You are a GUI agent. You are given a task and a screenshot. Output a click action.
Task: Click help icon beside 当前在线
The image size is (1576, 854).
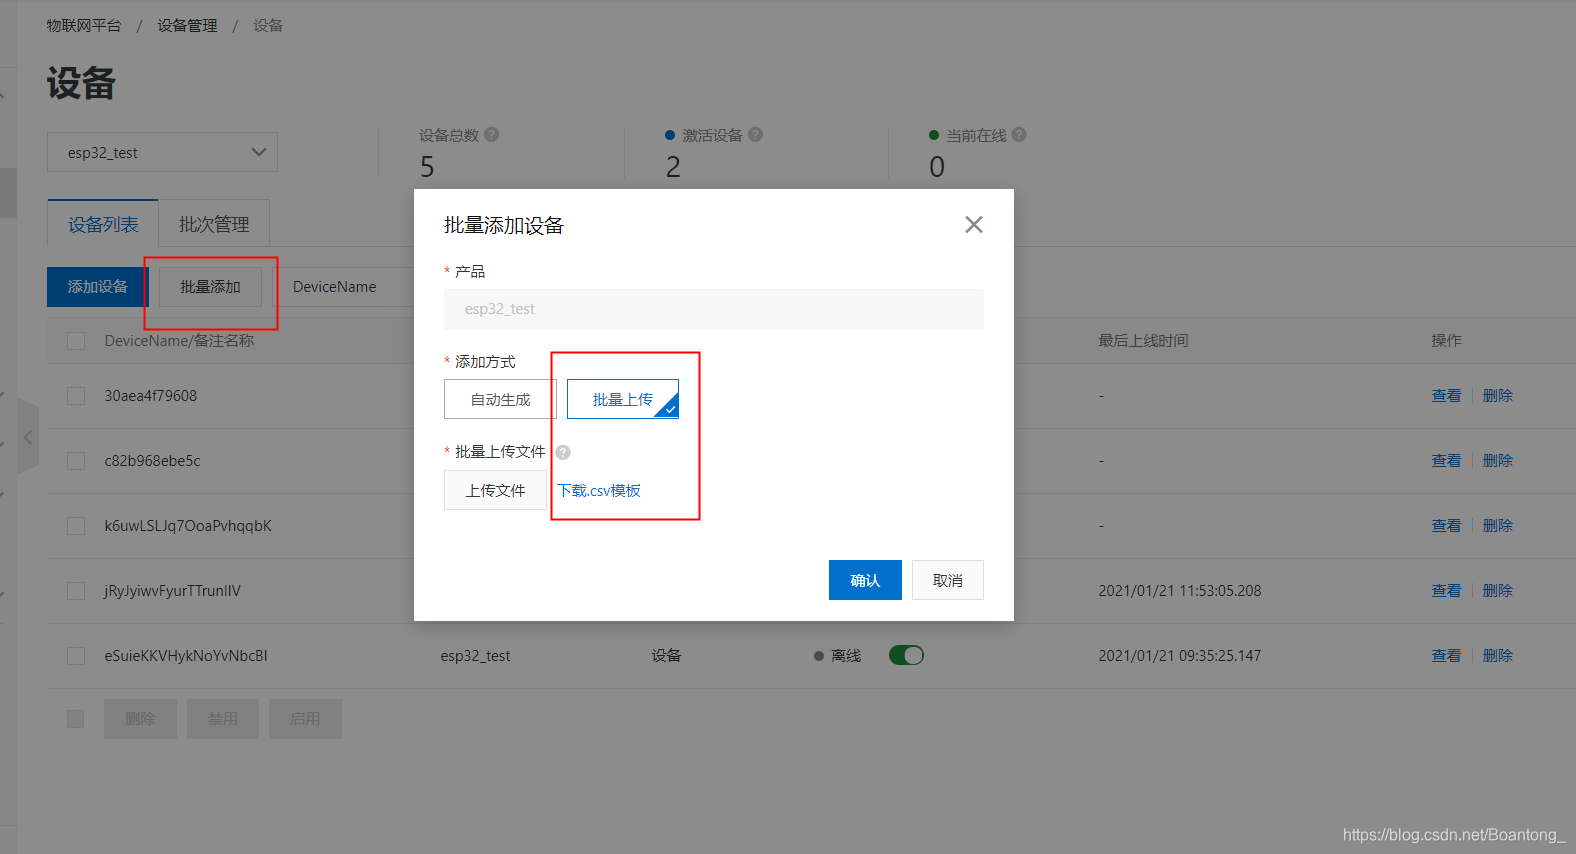(x=1019, y=134)
